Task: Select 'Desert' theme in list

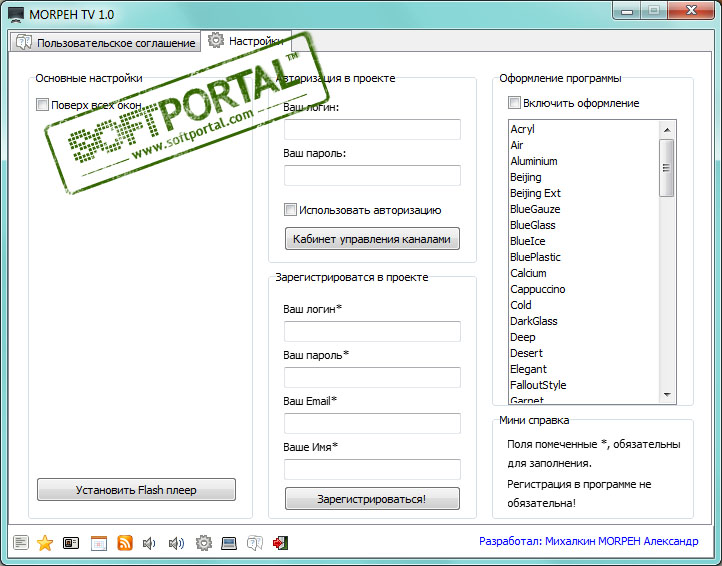Action: pos(584,353)
